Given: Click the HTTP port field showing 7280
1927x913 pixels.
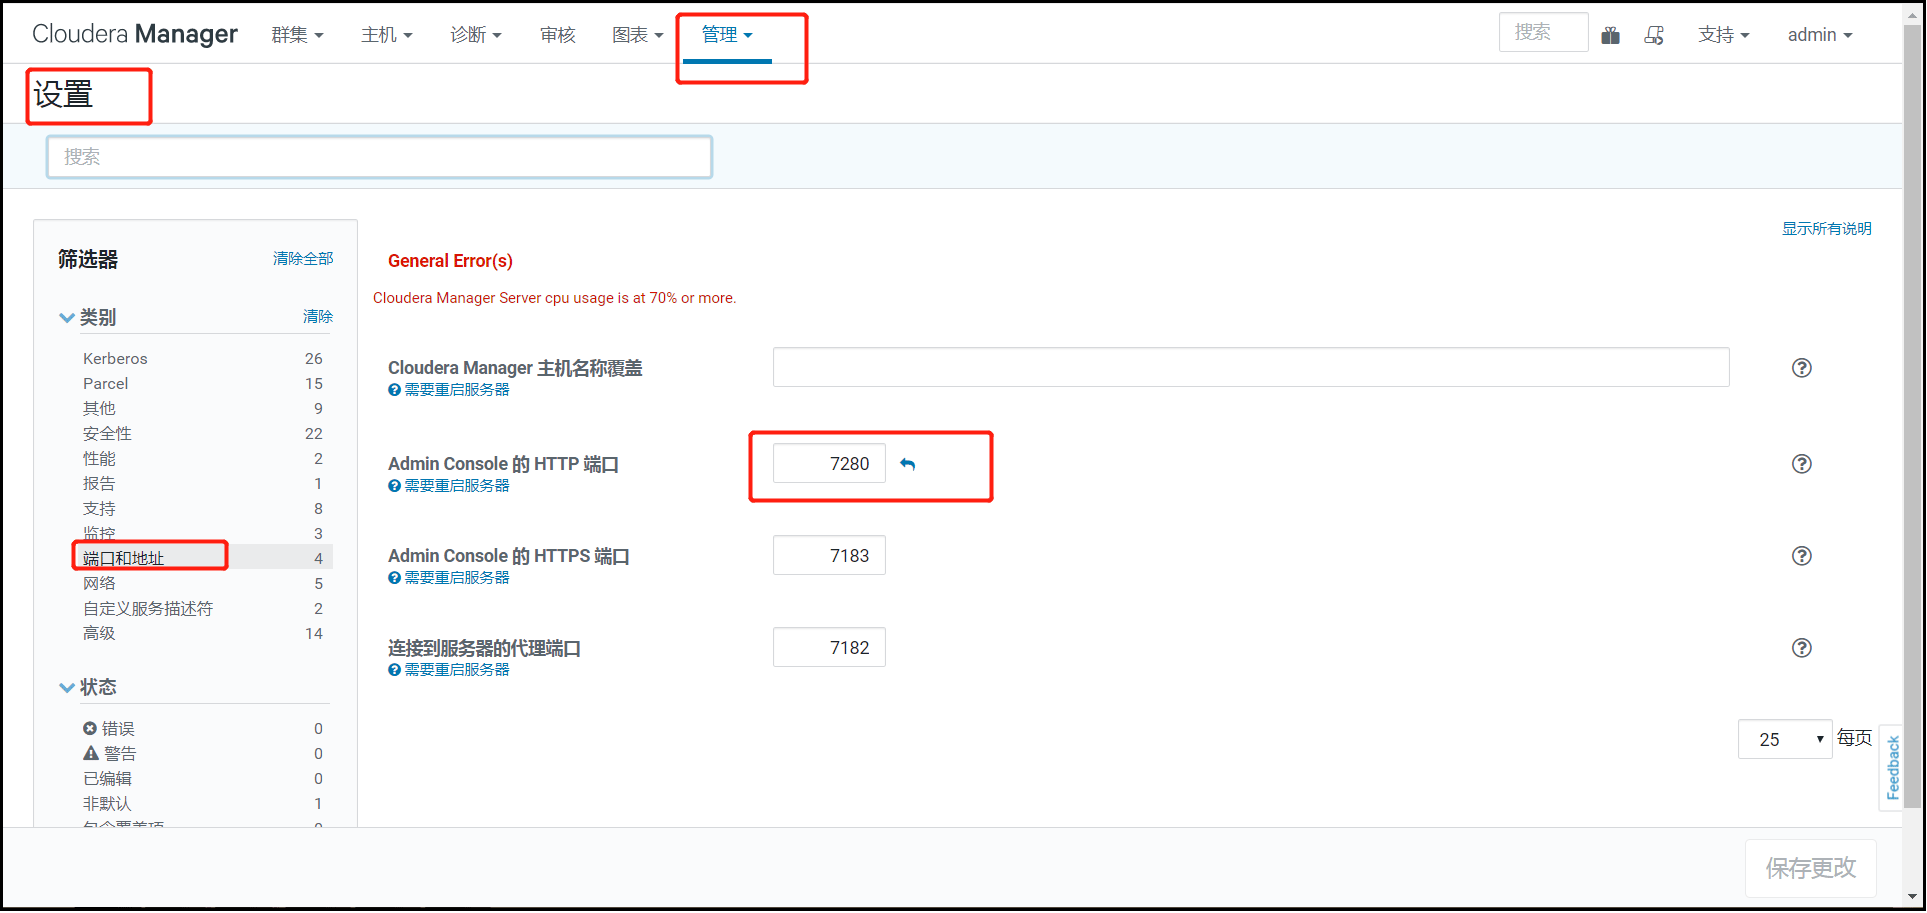Looking at the screenshot, I should click(x=829, y=463).
